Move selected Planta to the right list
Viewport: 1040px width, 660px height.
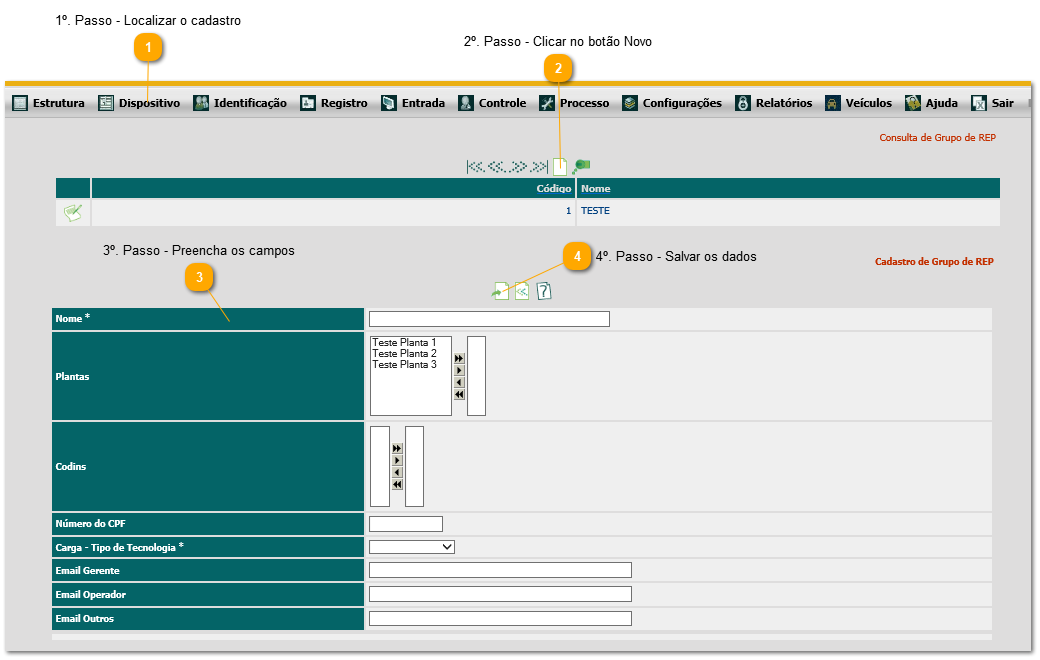459,370
